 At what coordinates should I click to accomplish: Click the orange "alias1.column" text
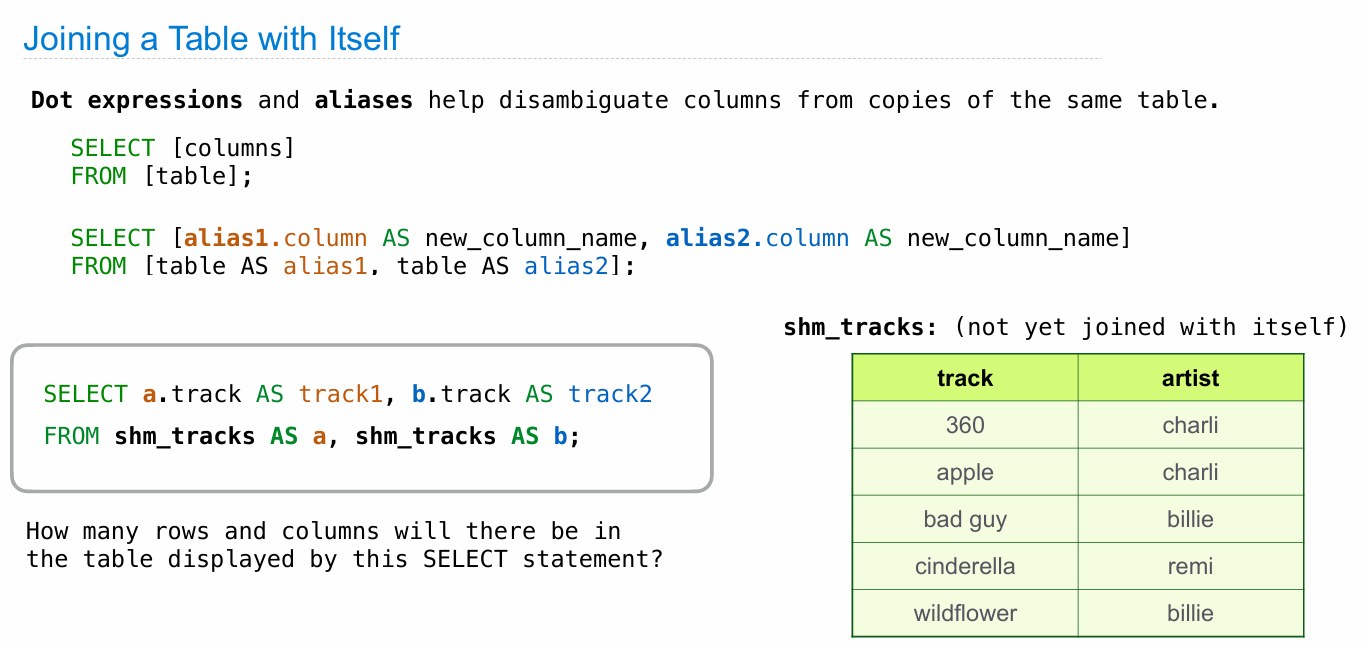click(275, 238)
